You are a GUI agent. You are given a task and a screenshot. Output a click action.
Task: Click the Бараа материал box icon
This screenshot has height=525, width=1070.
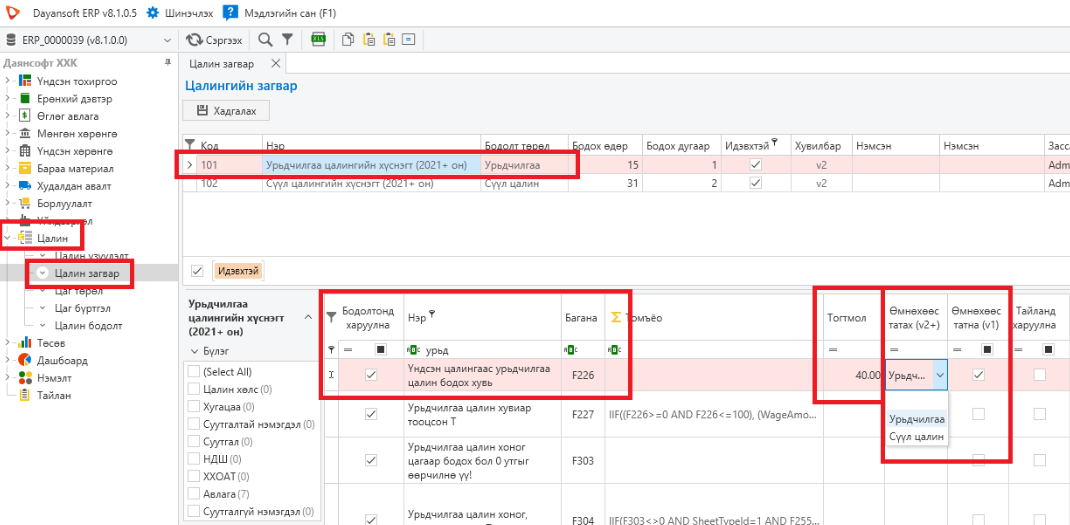click(x=25, y=168)
